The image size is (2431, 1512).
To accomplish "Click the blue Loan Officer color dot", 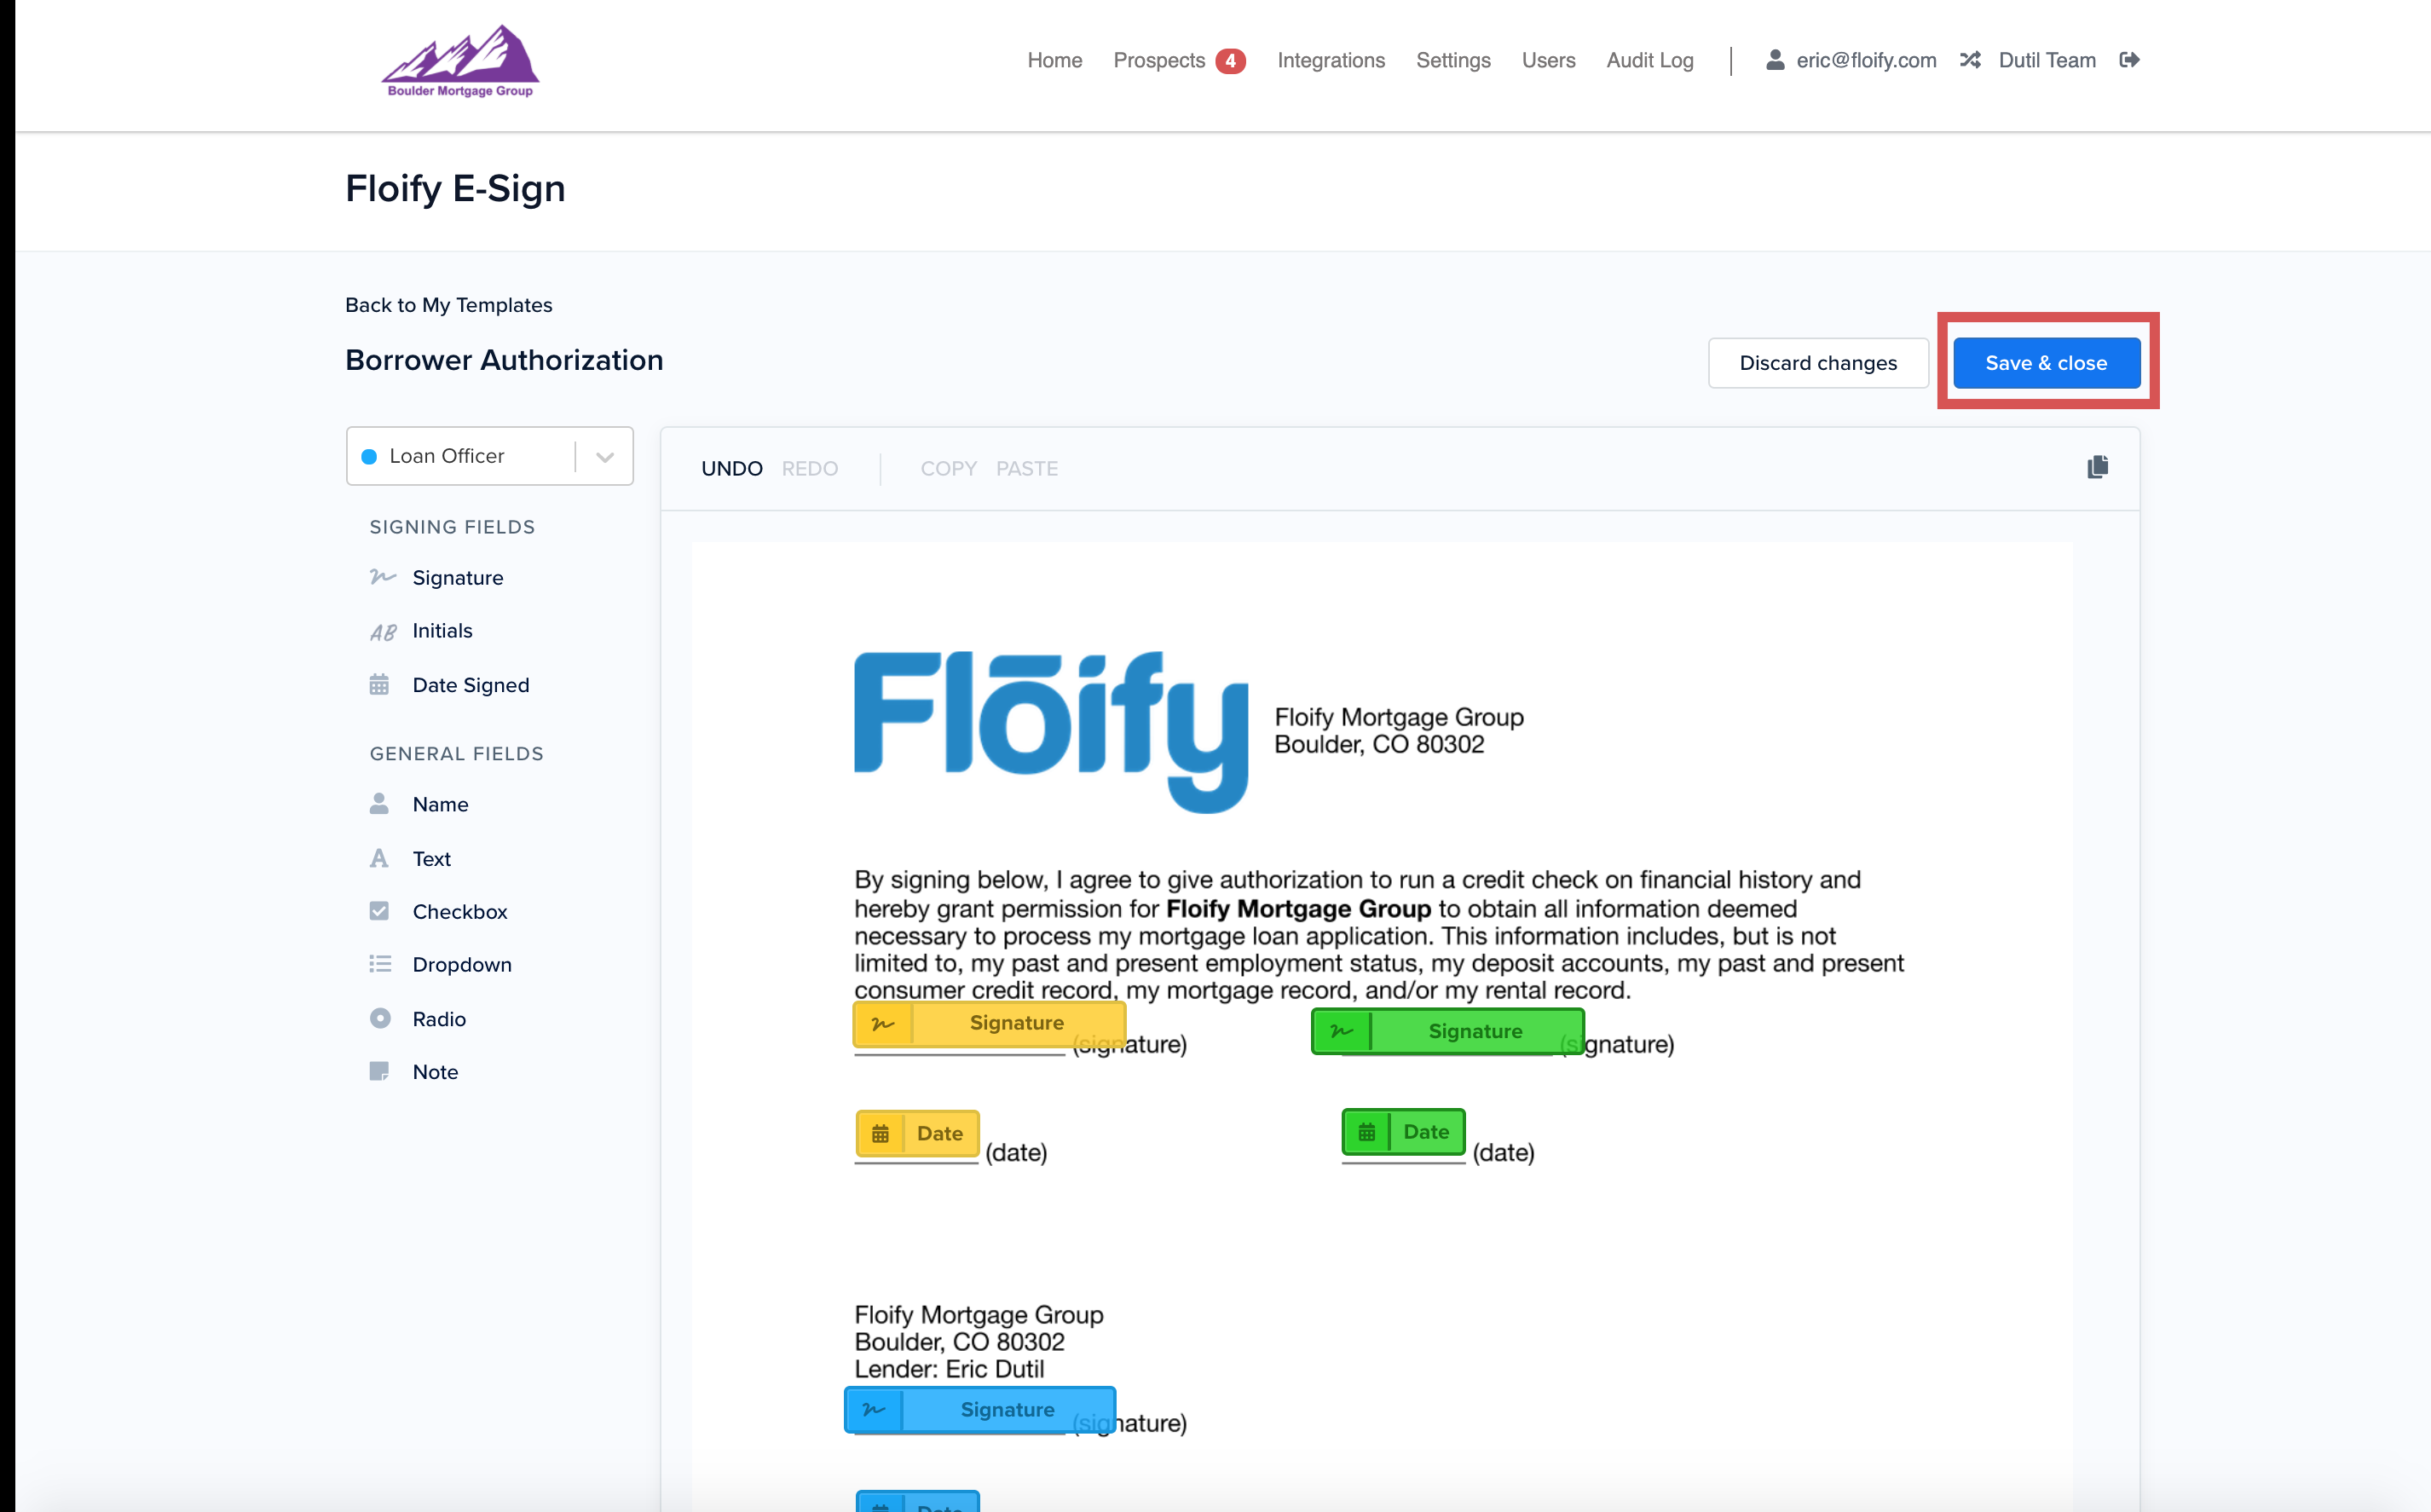I will tap(369, 456).
